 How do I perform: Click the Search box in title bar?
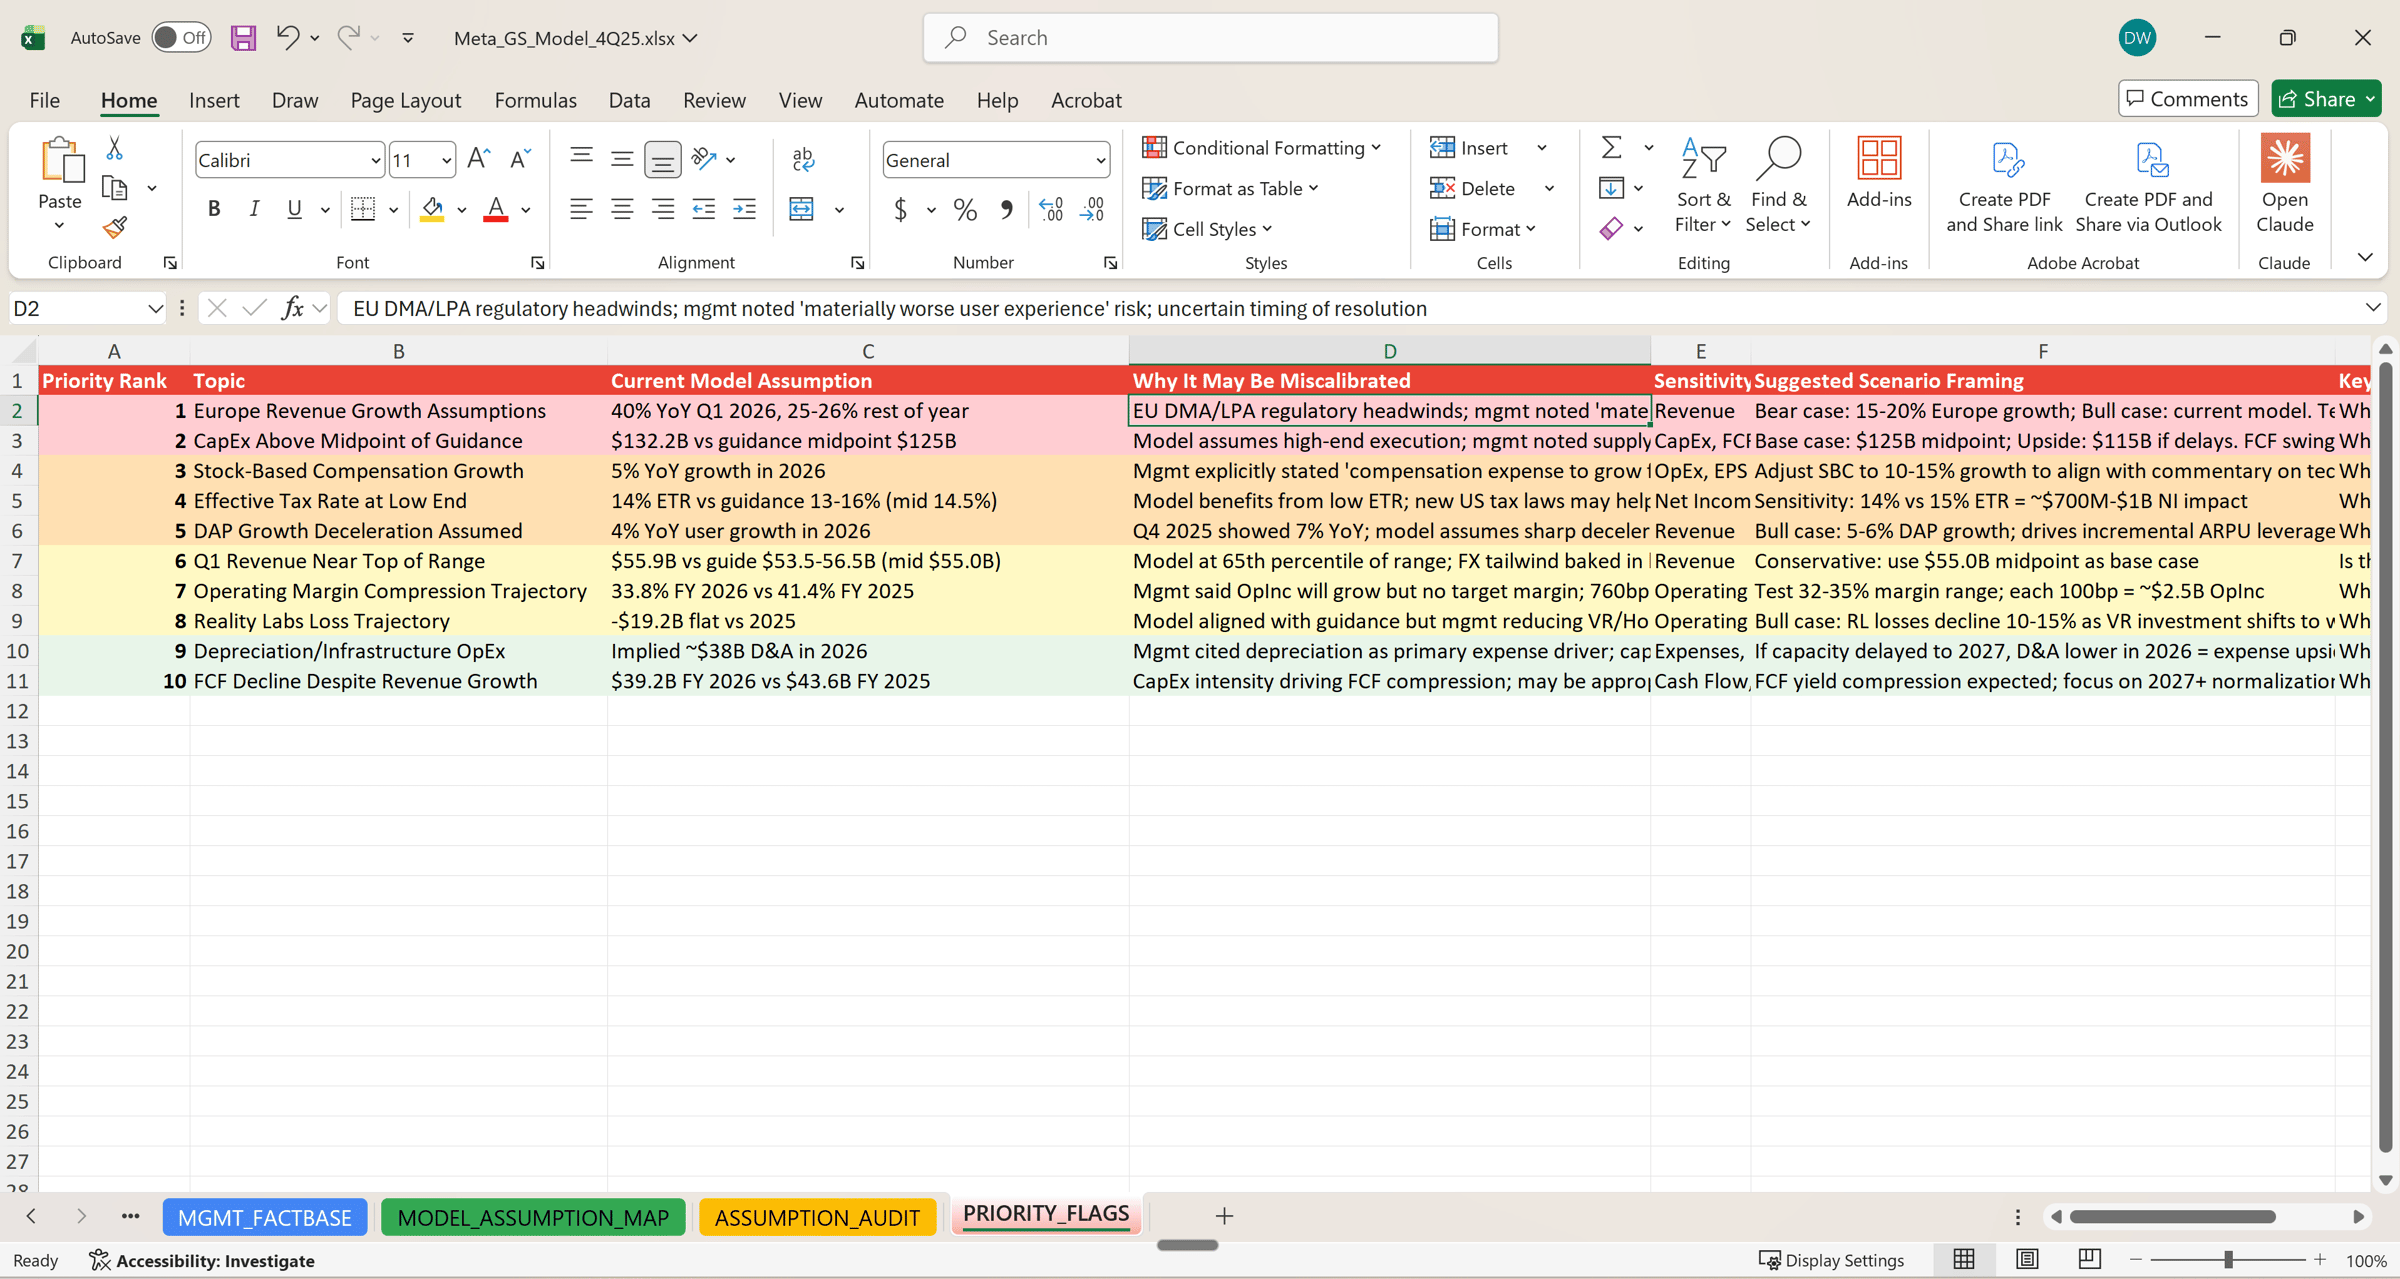(x=1210, y=38)
